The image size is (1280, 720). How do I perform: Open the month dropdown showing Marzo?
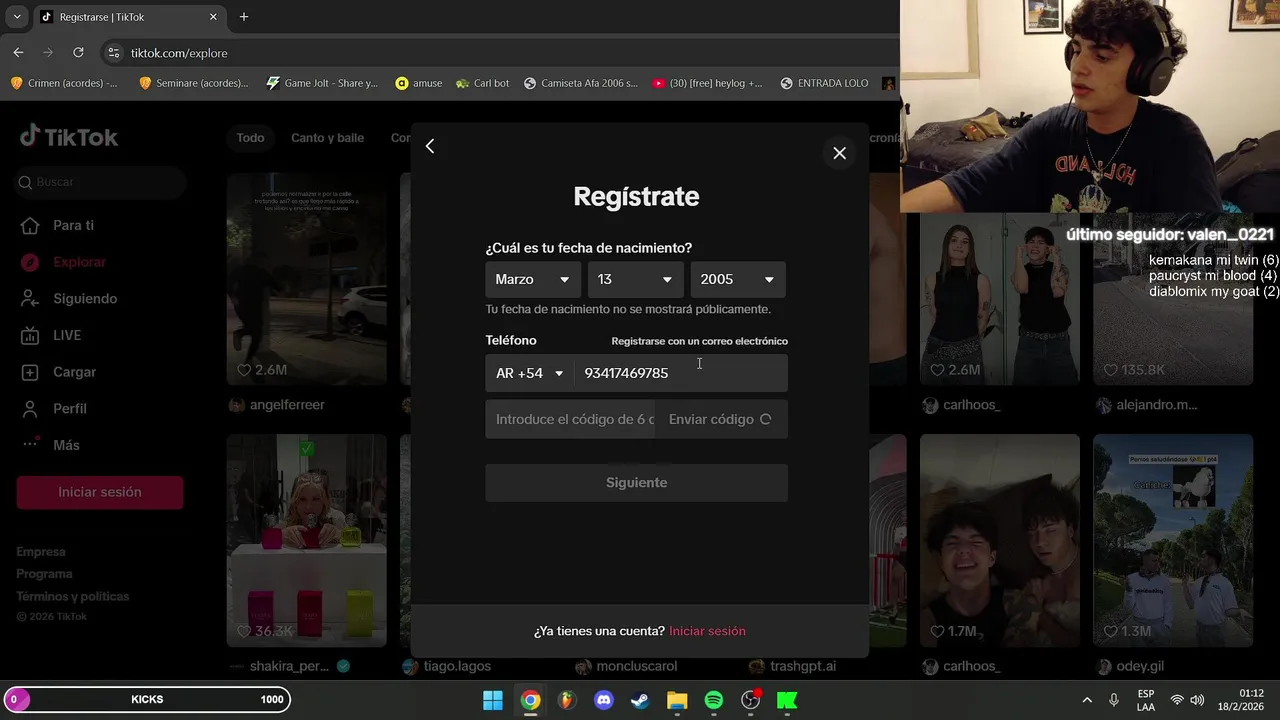534,280
